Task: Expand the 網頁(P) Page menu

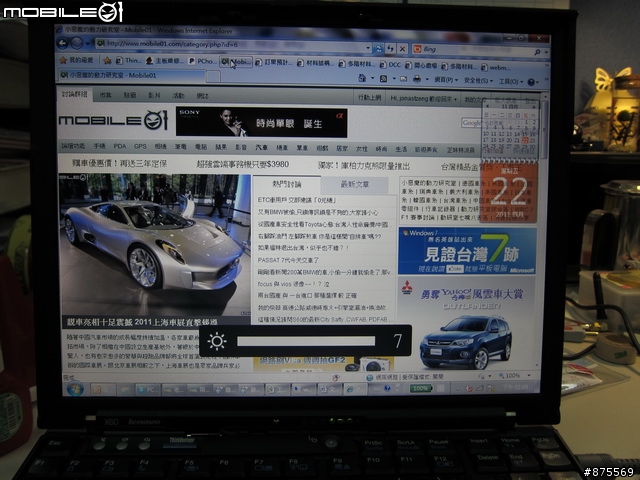Action: pyautogui.click(x=446, y=80)
